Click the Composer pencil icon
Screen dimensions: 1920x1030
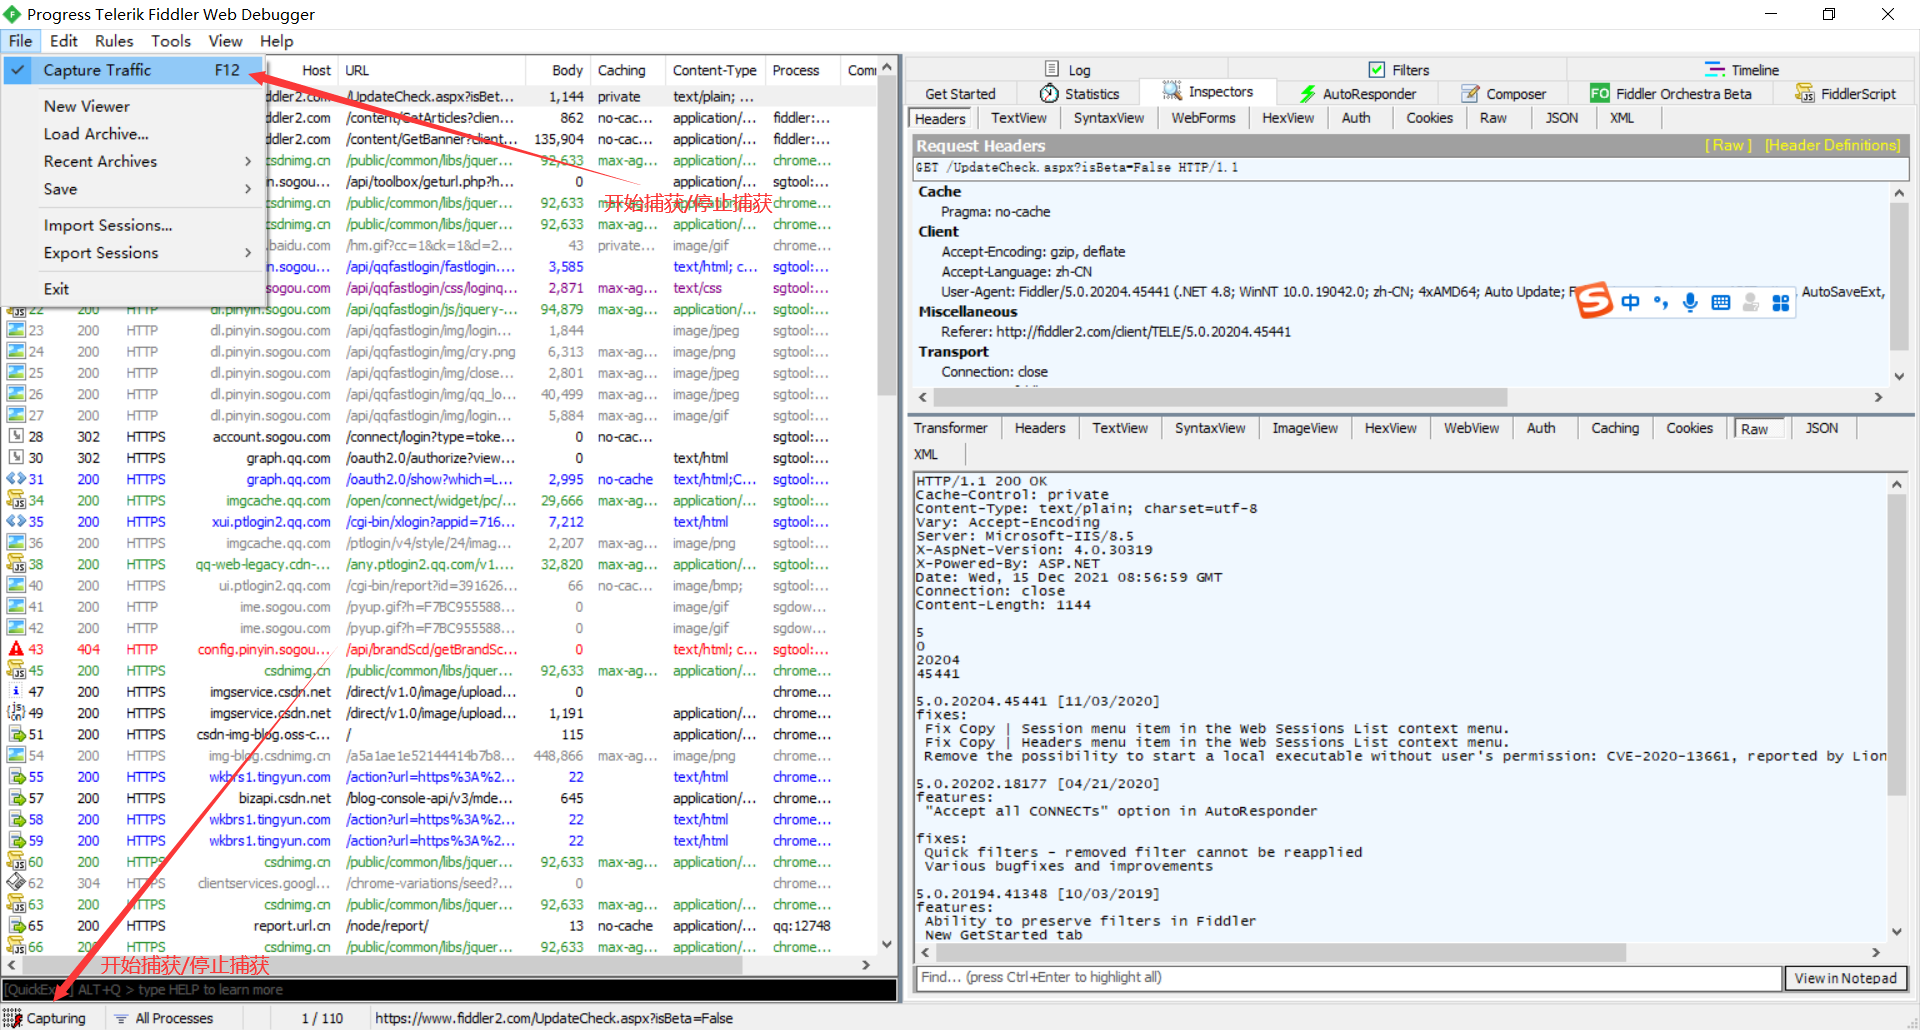pyautogui.click(x=1470, y=94)
